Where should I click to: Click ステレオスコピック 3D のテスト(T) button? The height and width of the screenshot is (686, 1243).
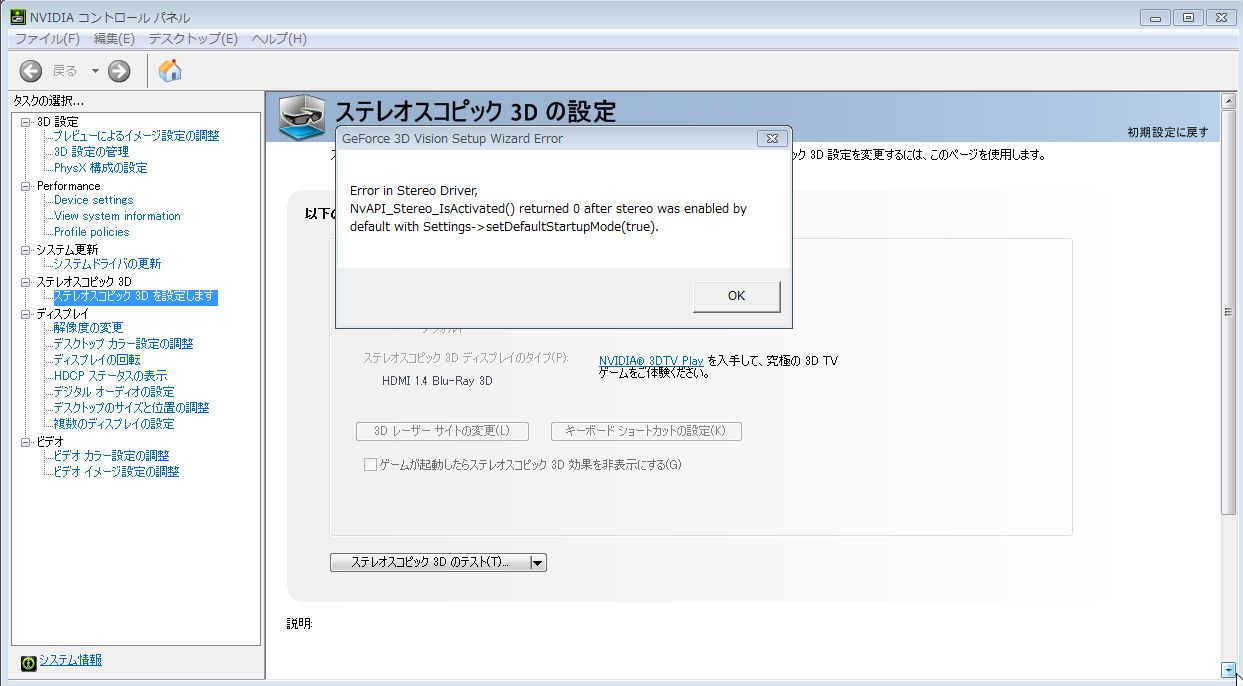pyautogui.click(x=429, y=563)
